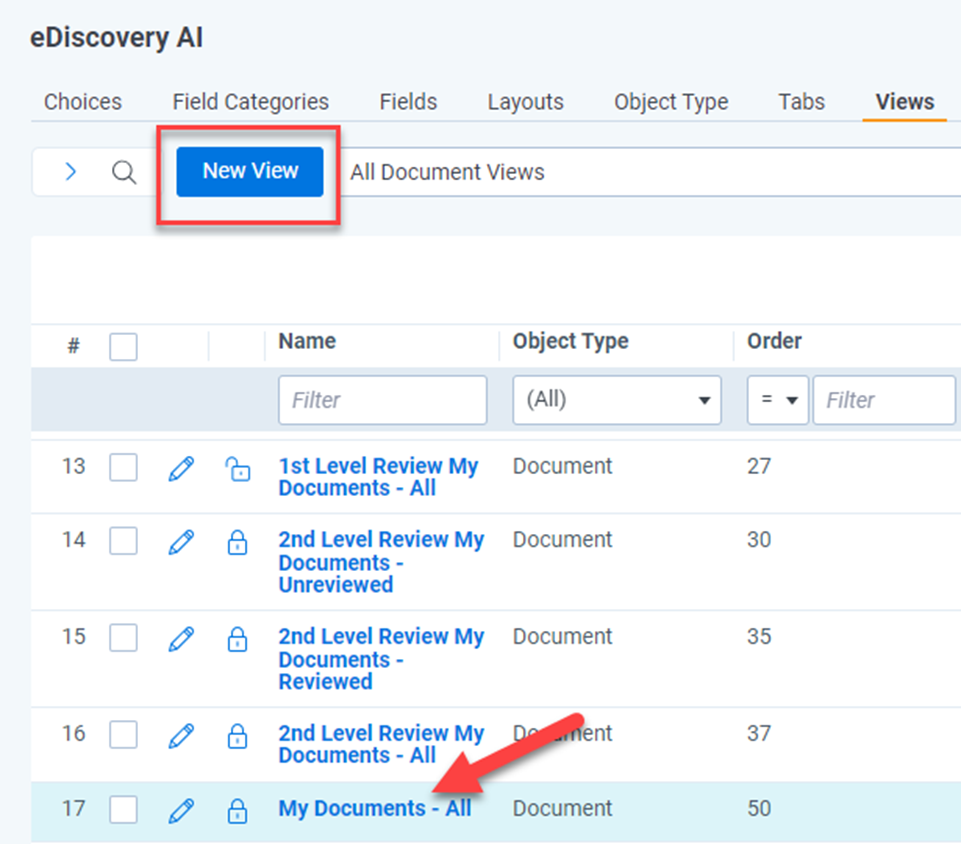The height and width of the screenshot is (844, 961).
Task: Select the Layouts tab
Action: (525, 102)
